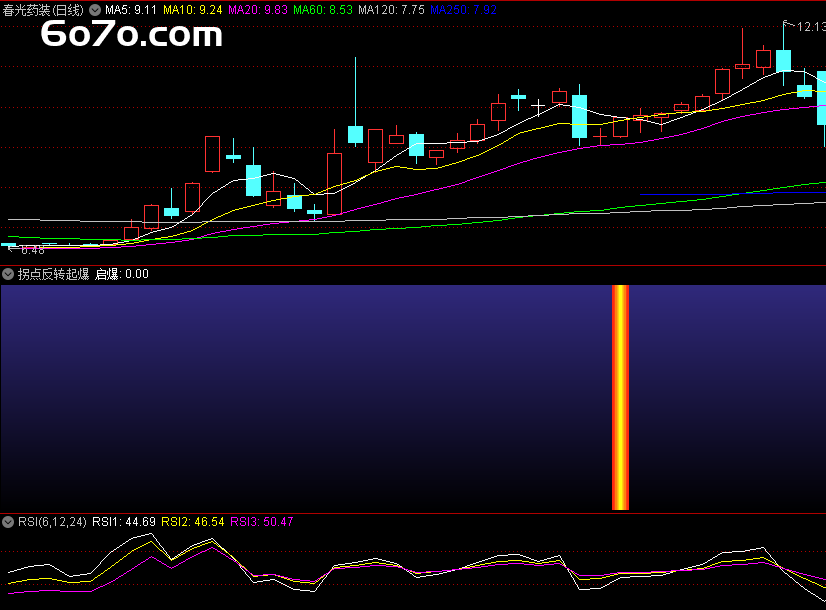
Task: Select the MA60: 8.53 label
Action: pyautogui.click(x=323, y=10)
